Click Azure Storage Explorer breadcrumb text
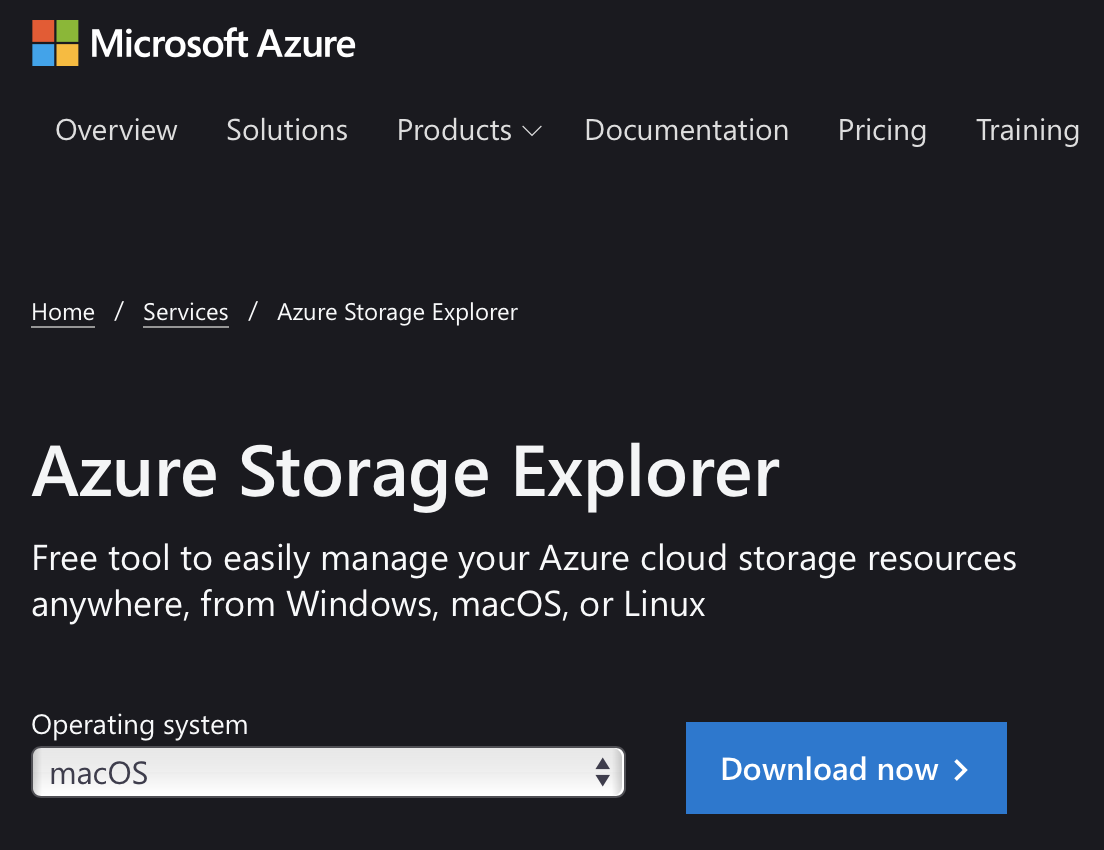 (x=397, y=312)
